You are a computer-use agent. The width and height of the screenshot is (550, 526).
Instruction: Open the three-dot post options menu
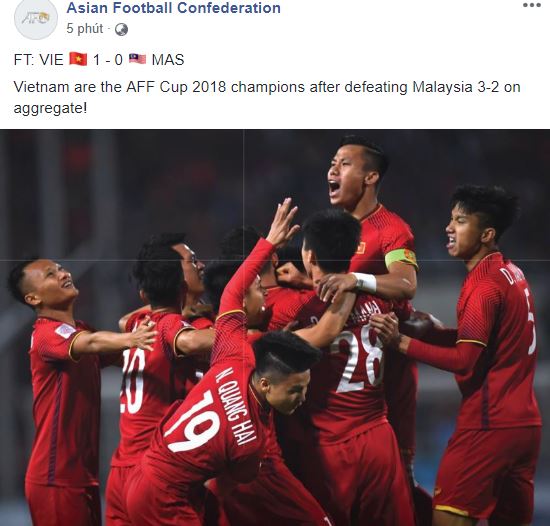(x=532, y=5)
